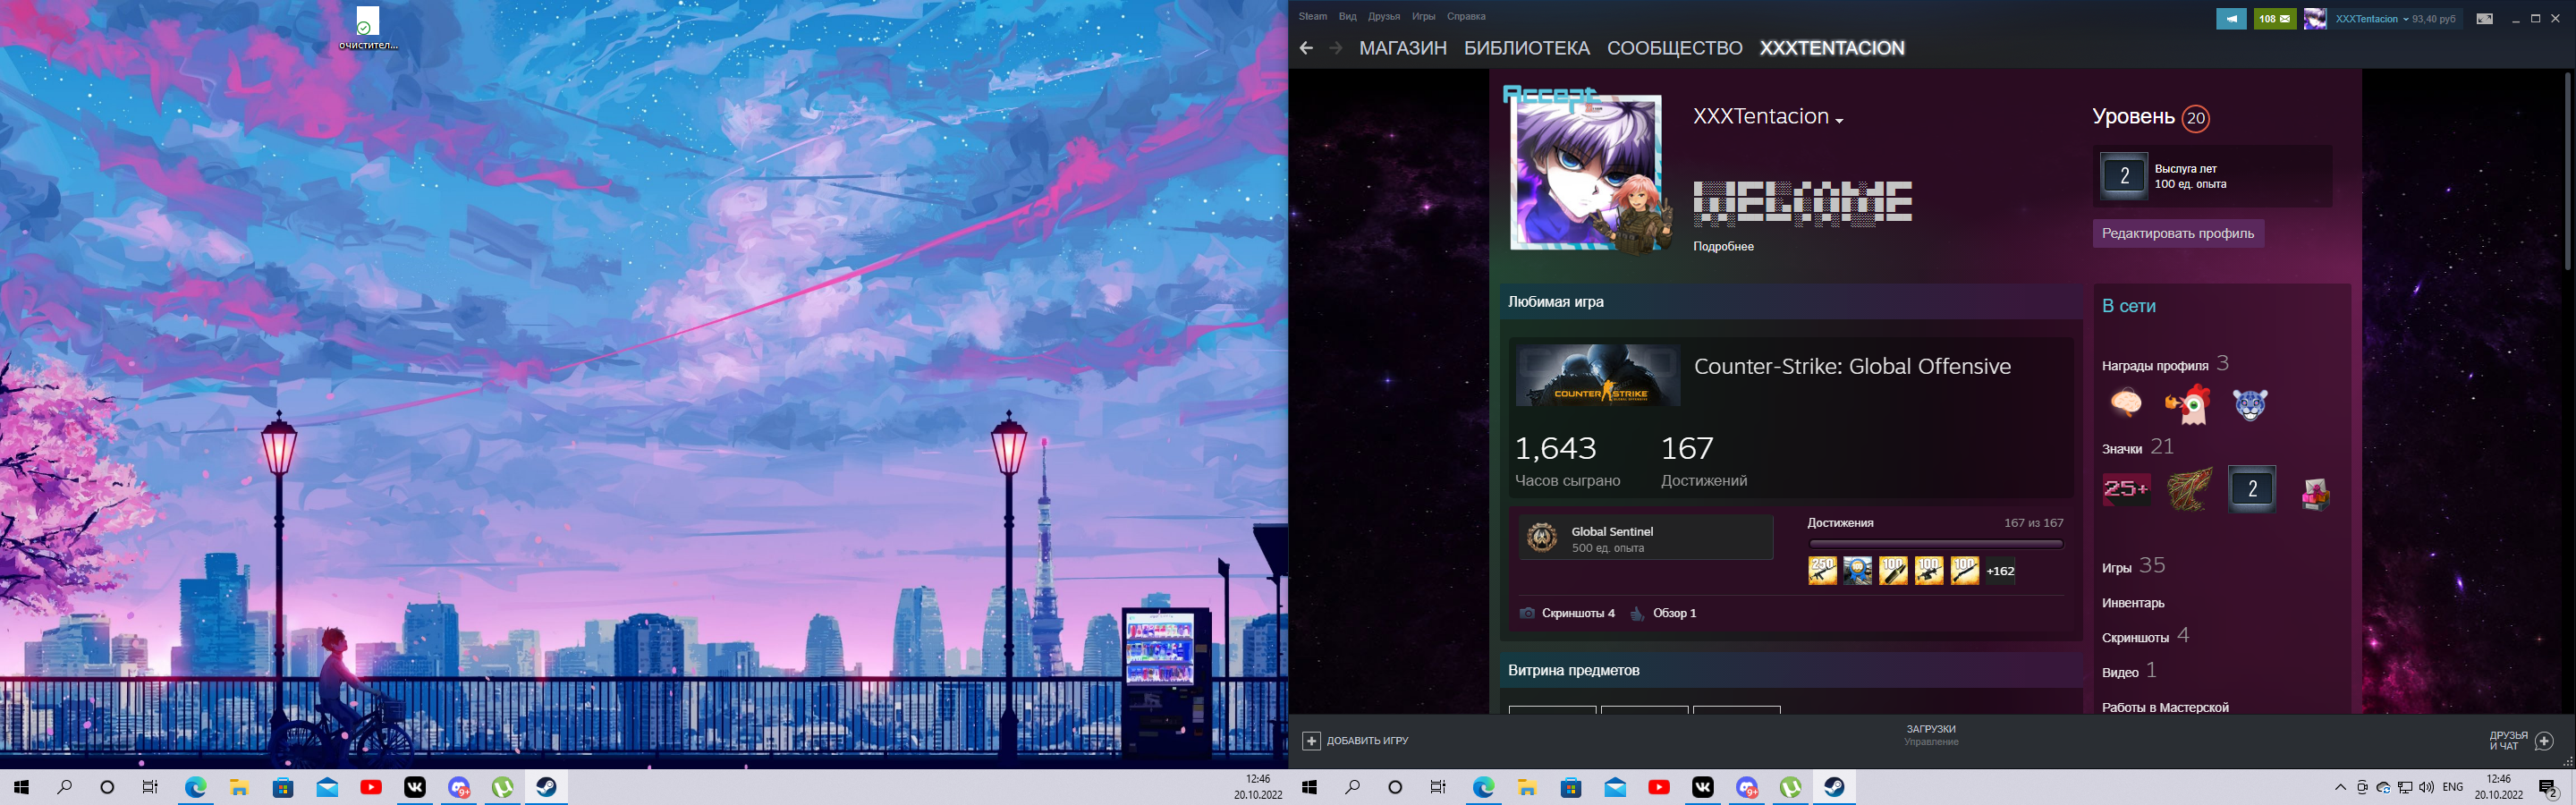Image resolution: width=2576 pixels, height=805 pixels.
Task: Click the plus icon of ДОБАВИТЬ ИГРУ
Action: coord(1311,741)
